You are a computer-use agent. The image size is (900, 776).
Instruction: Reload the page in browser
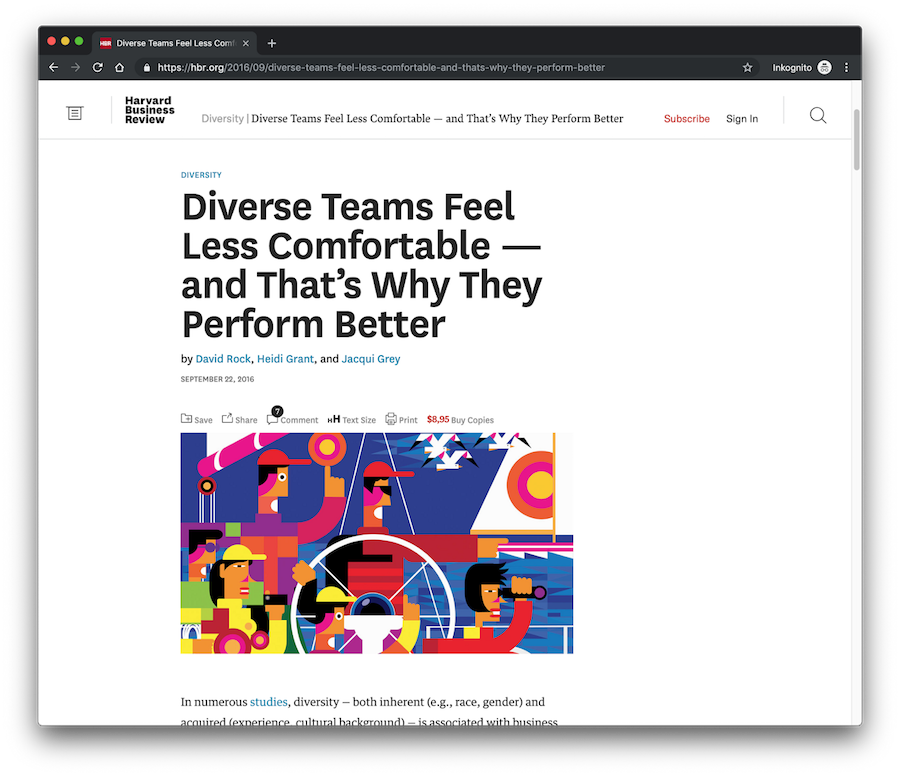[x=98, y=68]
